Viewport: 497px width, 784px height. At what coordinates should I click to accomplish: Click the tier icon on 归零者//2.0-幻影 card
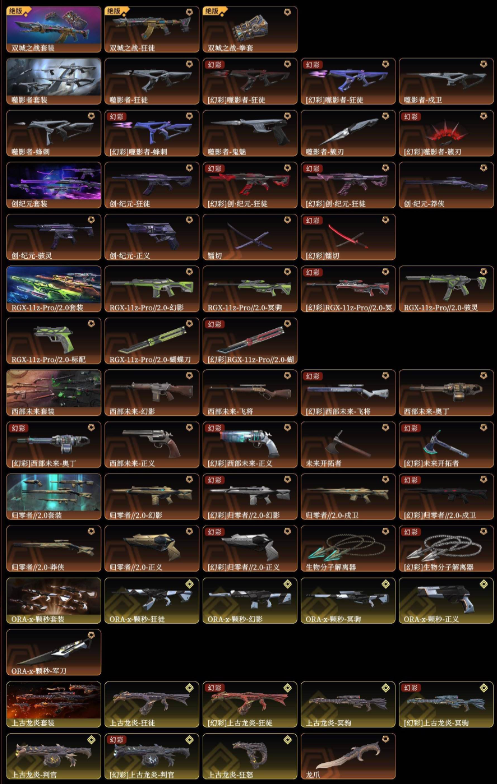[x=190, y=480]
